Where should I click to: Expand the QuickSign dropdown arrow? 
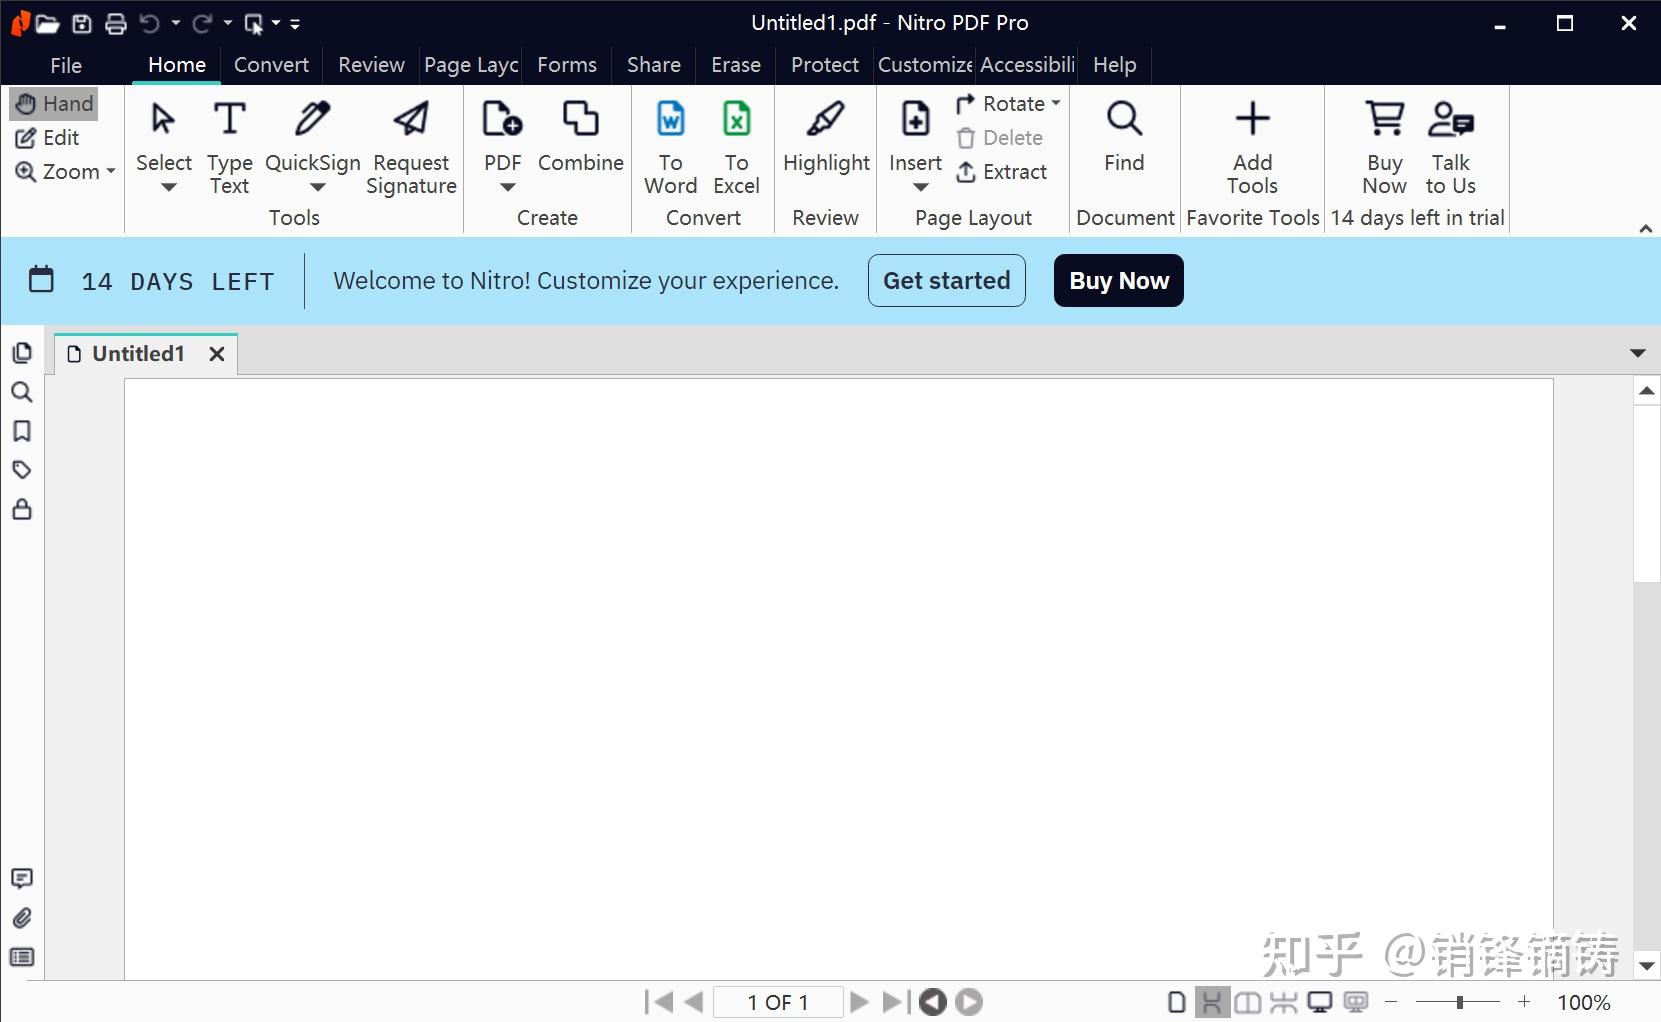click(318, 187)
